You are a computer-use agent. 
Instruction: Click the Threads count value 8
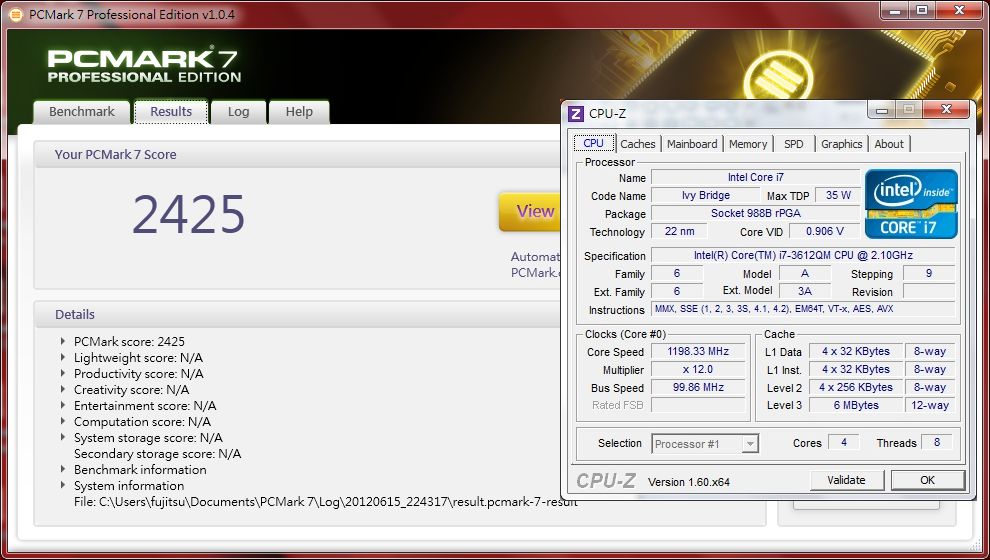(937, 443)
